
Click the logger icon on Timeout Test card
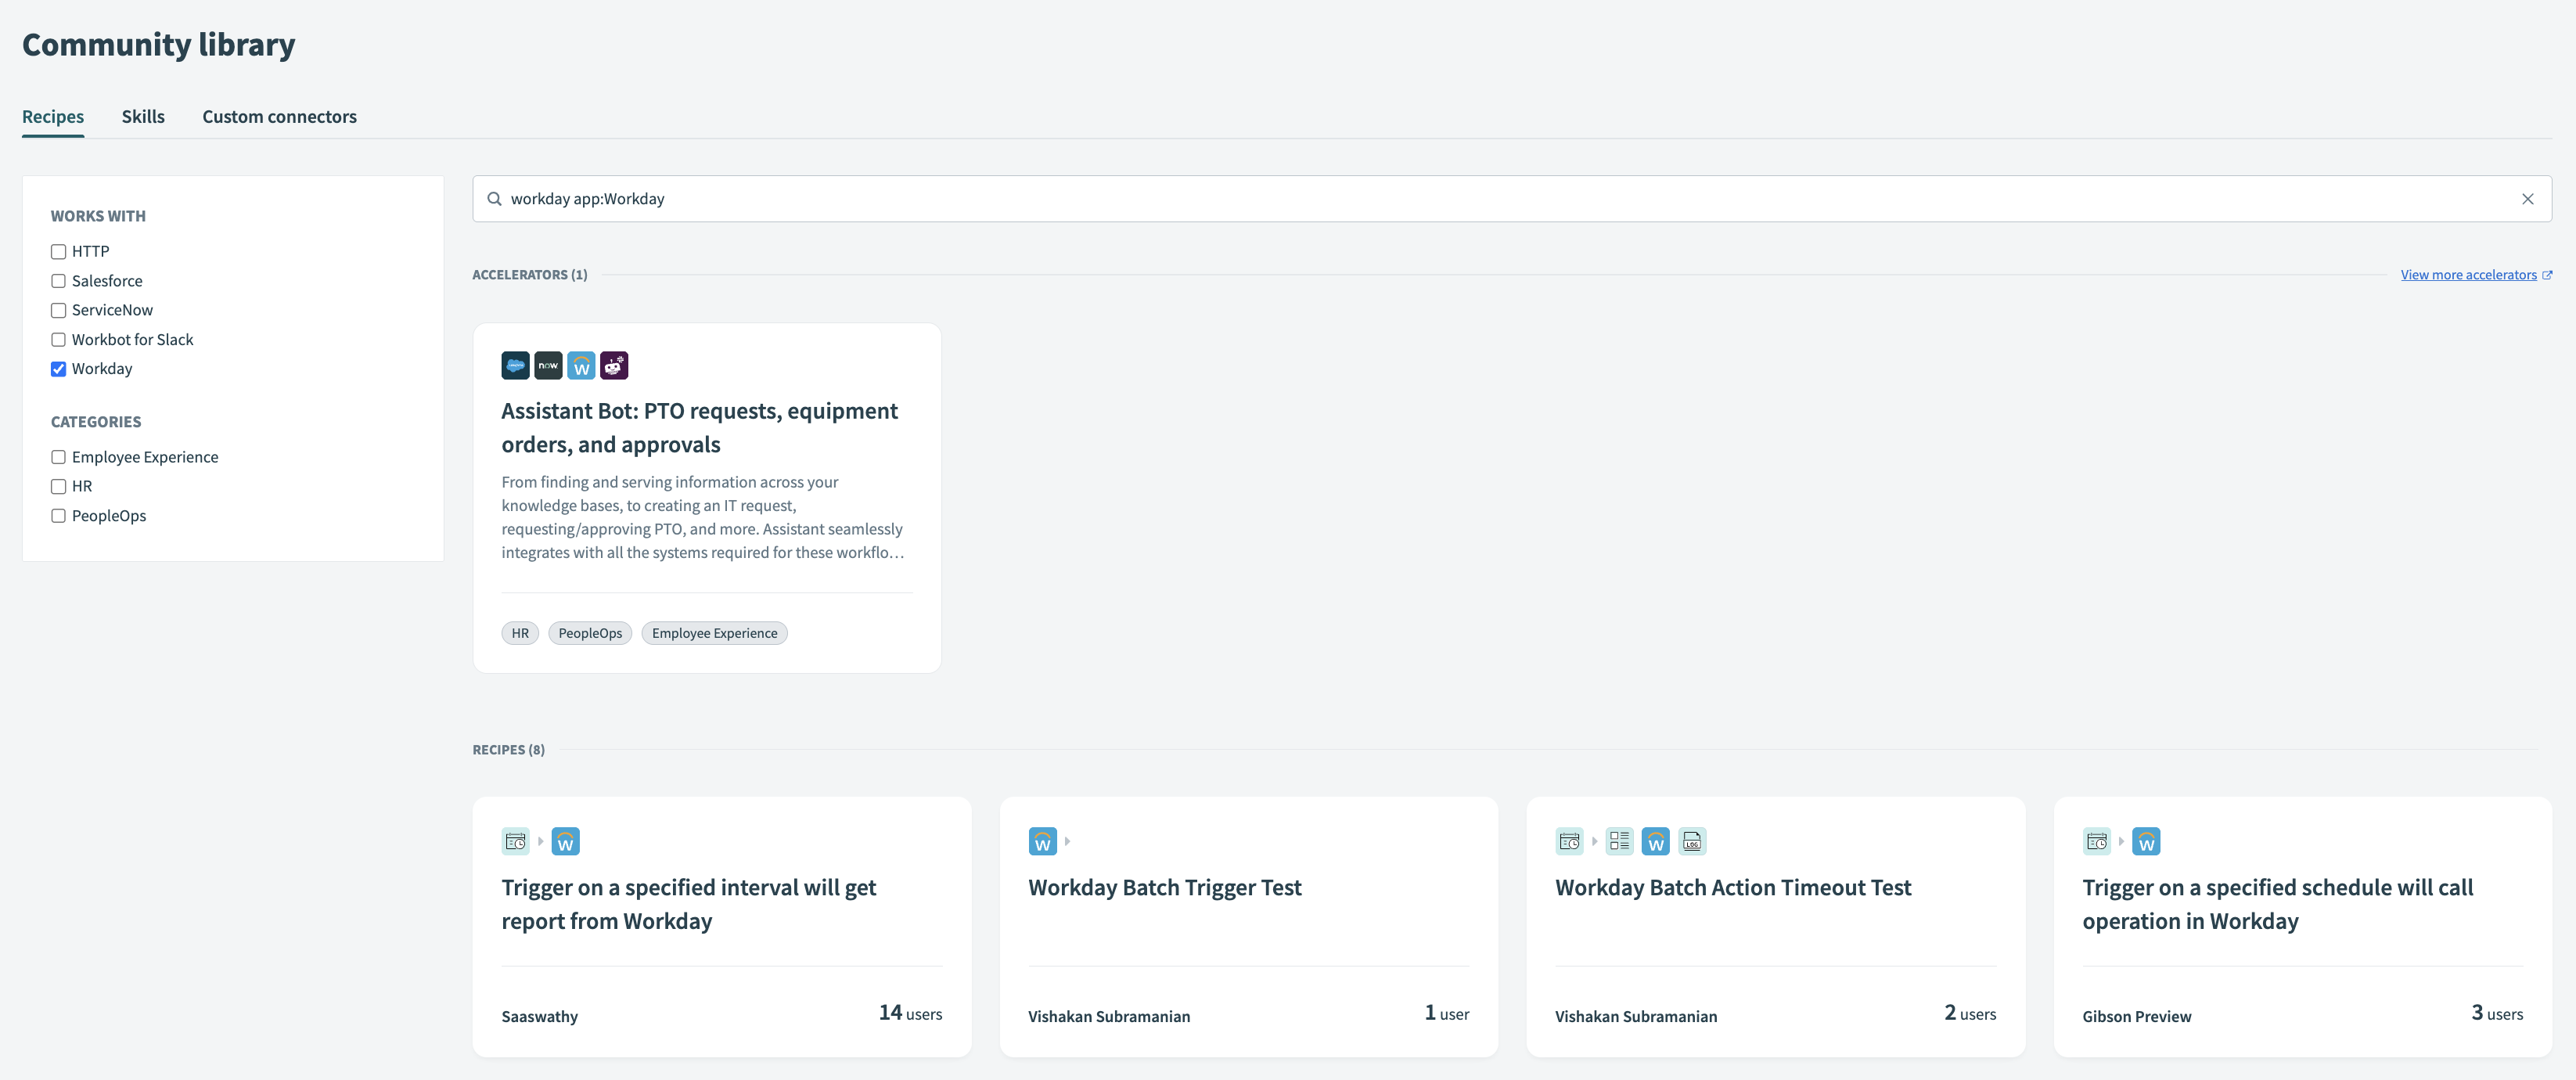click(x=1692, y=842)
